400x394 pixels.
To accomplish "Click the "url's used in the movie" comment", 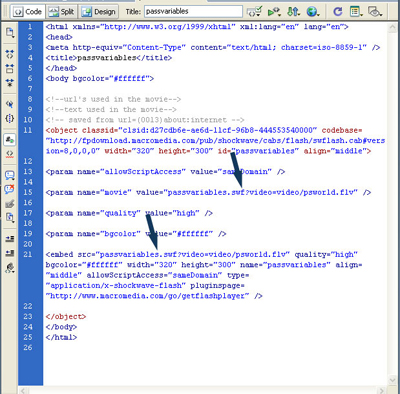I will 113,99.
